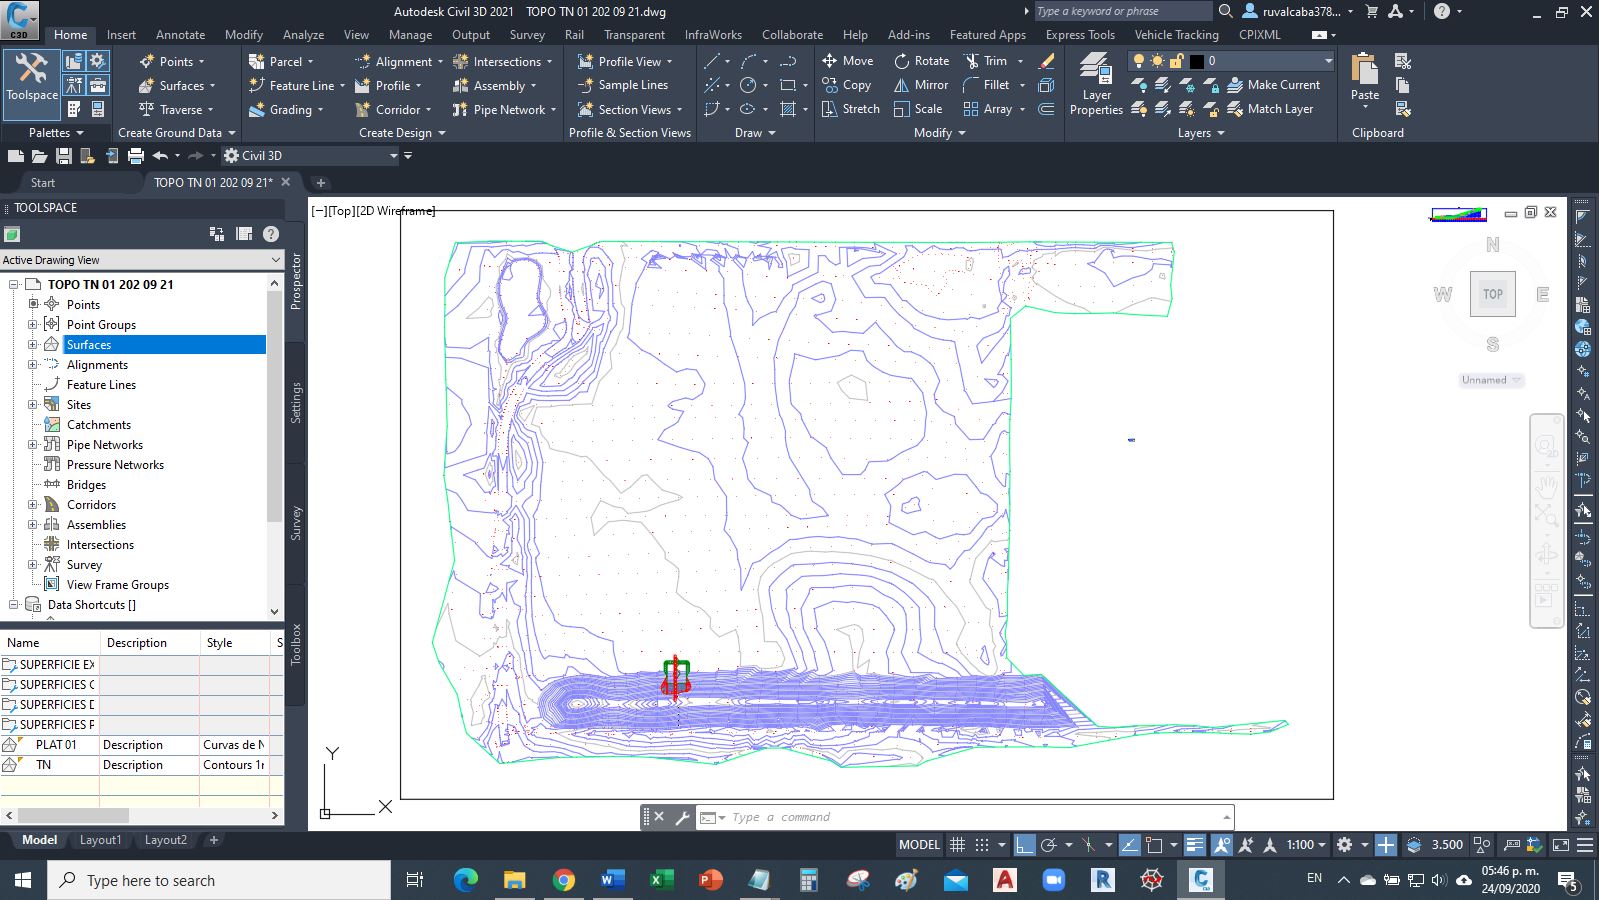The image size is (1599, 900).
Task: Click the Scale tool
Action: point(918,109)
